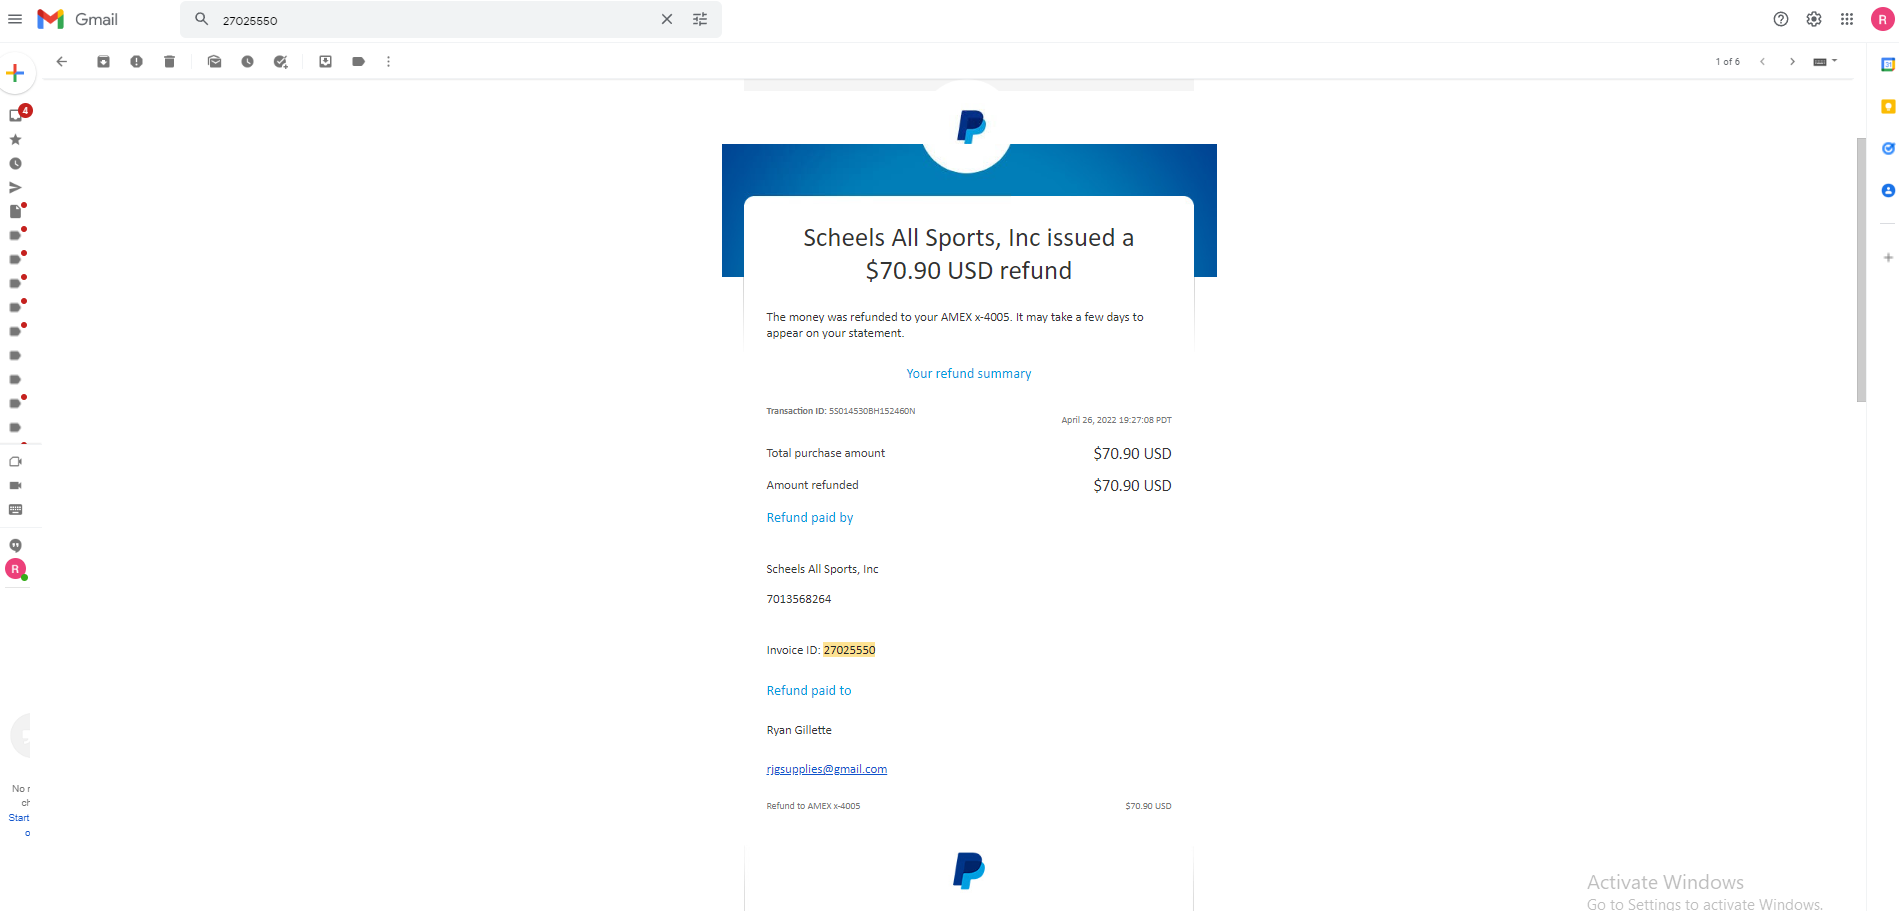Open the Support help icon
Image resolution: width=1899 pixels, height=911 pixels.
pyautogui.click(x=1781, y=19)
